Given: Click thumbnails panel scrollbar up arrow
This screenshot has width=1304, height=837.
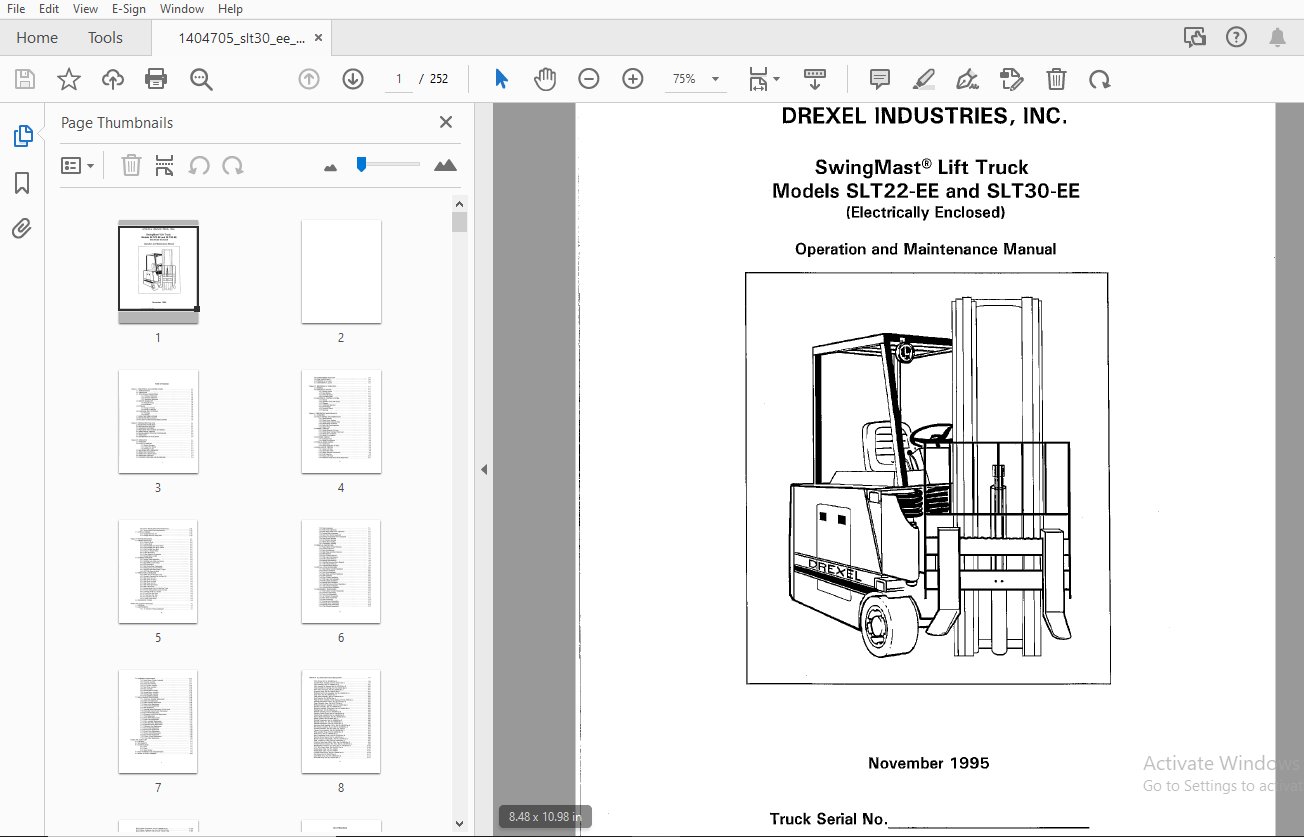Looking at the screenshot, I should pyautogui.click(x=460, y=203).
